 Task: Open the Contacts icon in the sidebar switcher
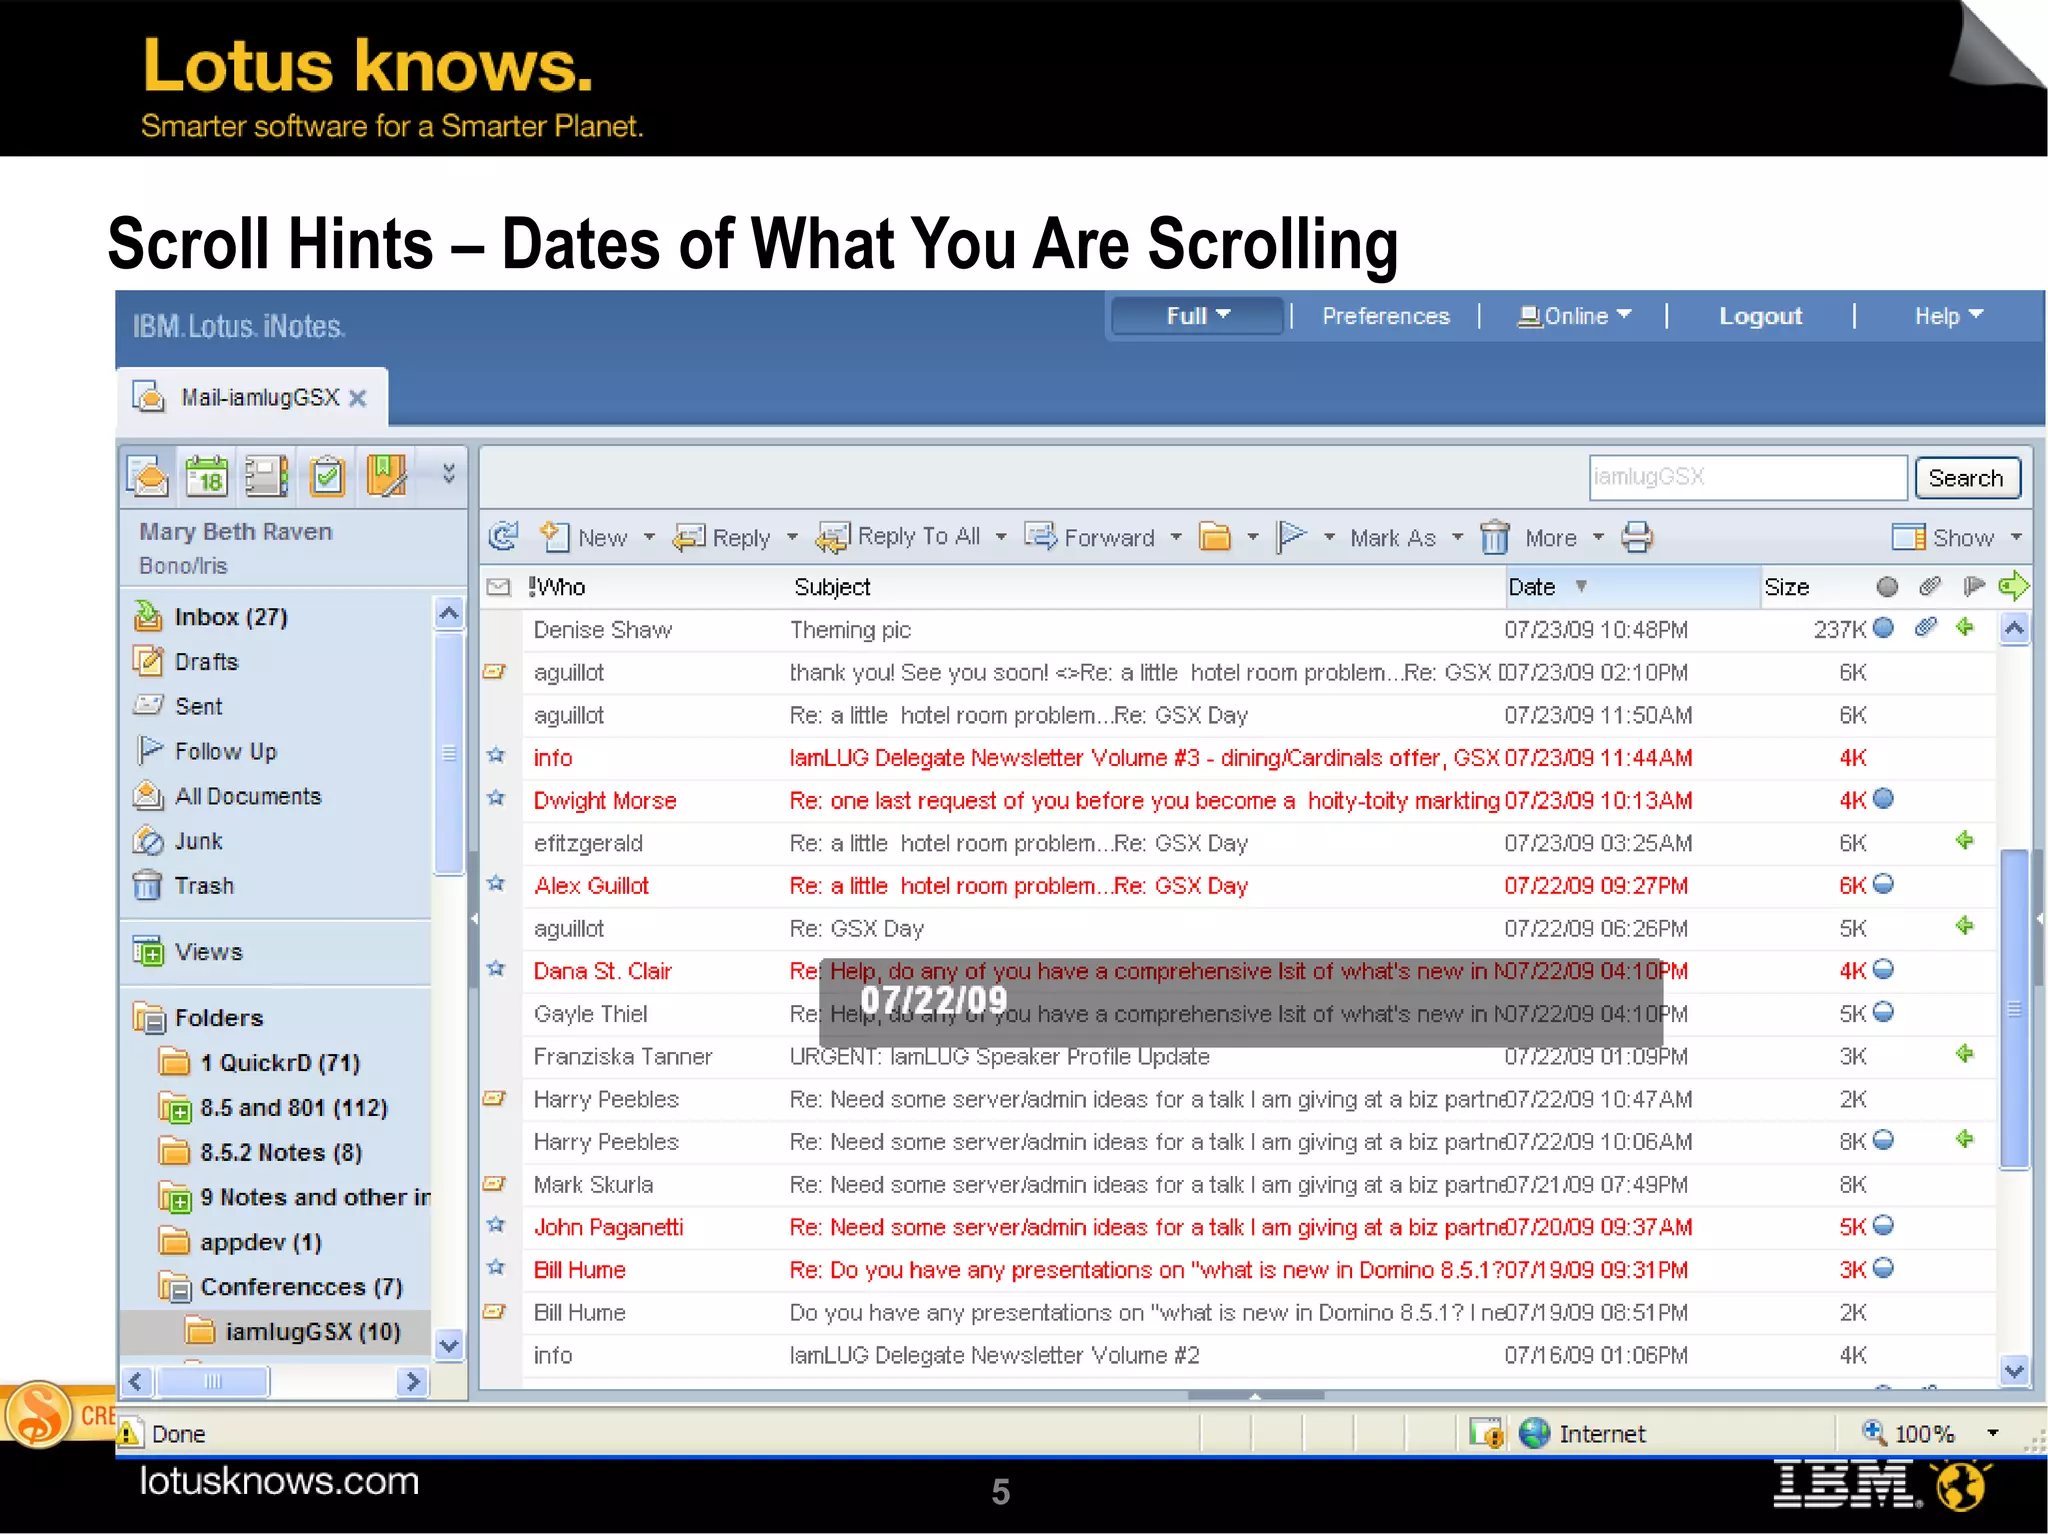pos(266,476)
